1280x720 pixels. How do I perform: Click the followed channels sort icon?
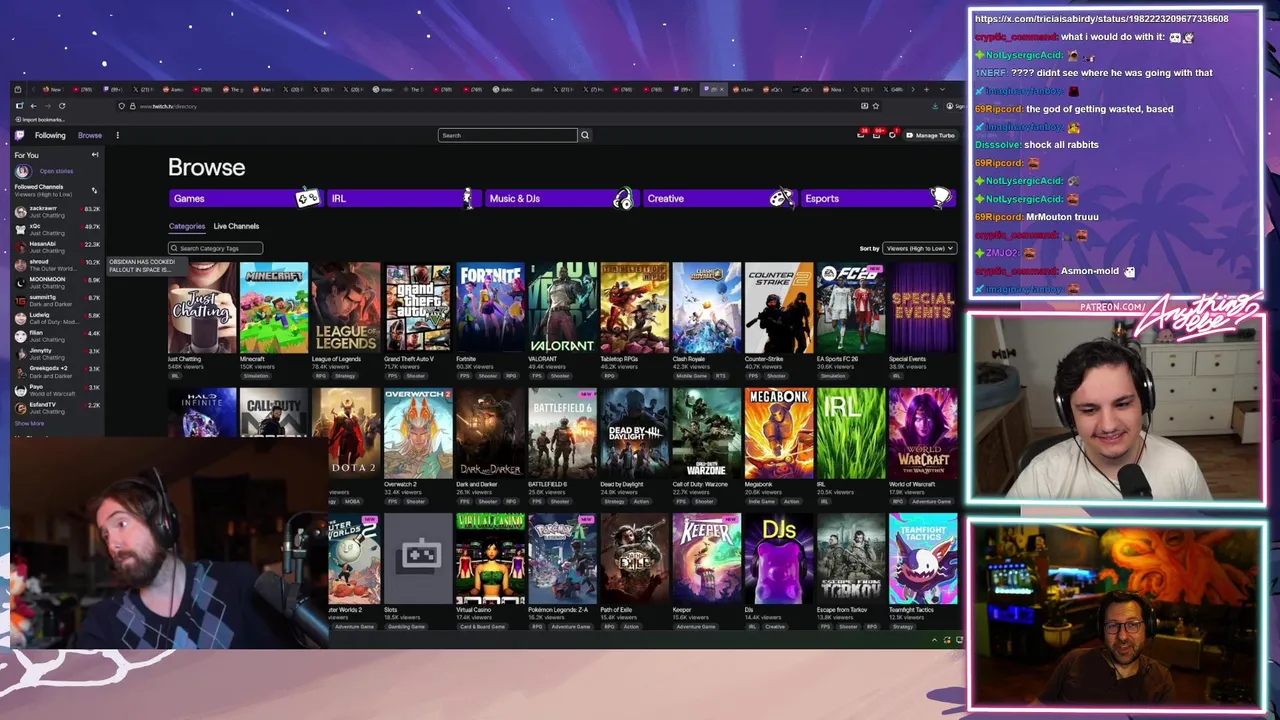click(x=94, y=190)
